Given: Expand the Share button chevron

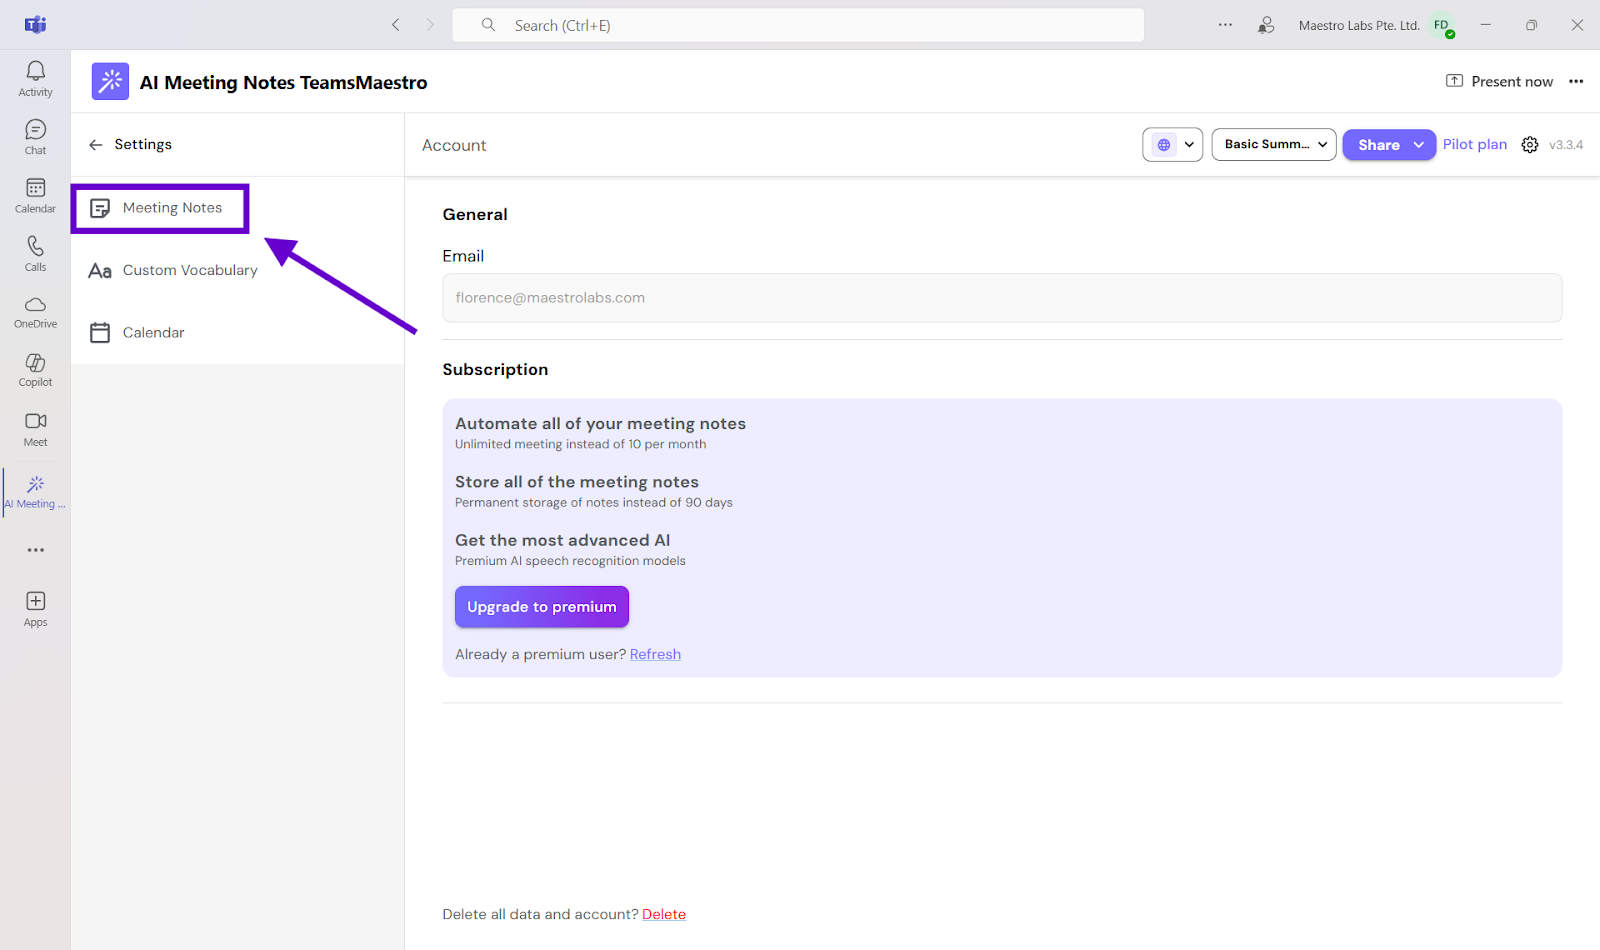Looking at the screenshot, I should pos(1418,145).
